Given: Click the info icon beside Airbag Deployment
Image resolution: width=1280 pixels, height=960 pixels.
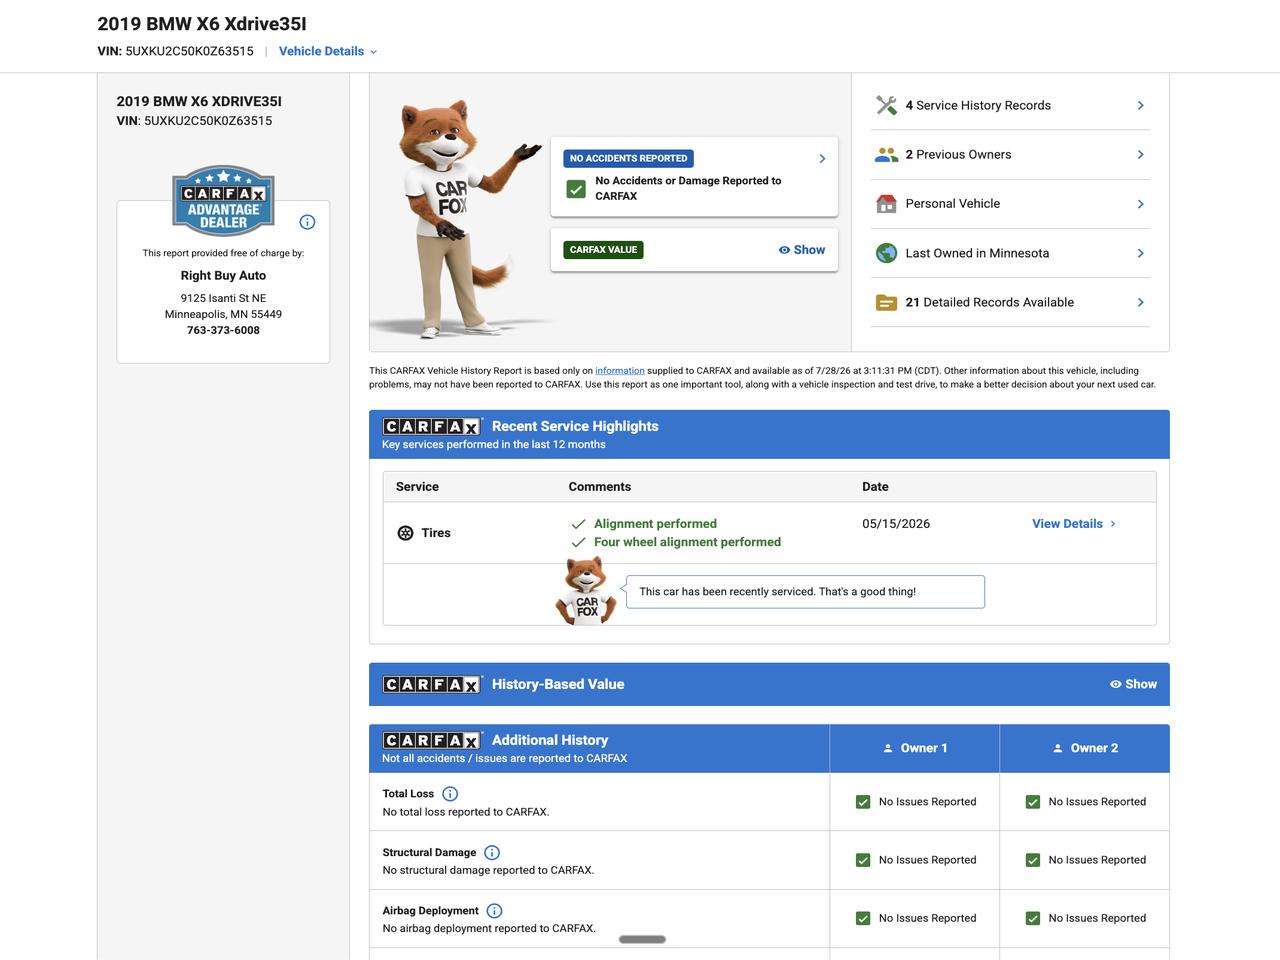Looking at the screenshot, I should coord(494,911).
